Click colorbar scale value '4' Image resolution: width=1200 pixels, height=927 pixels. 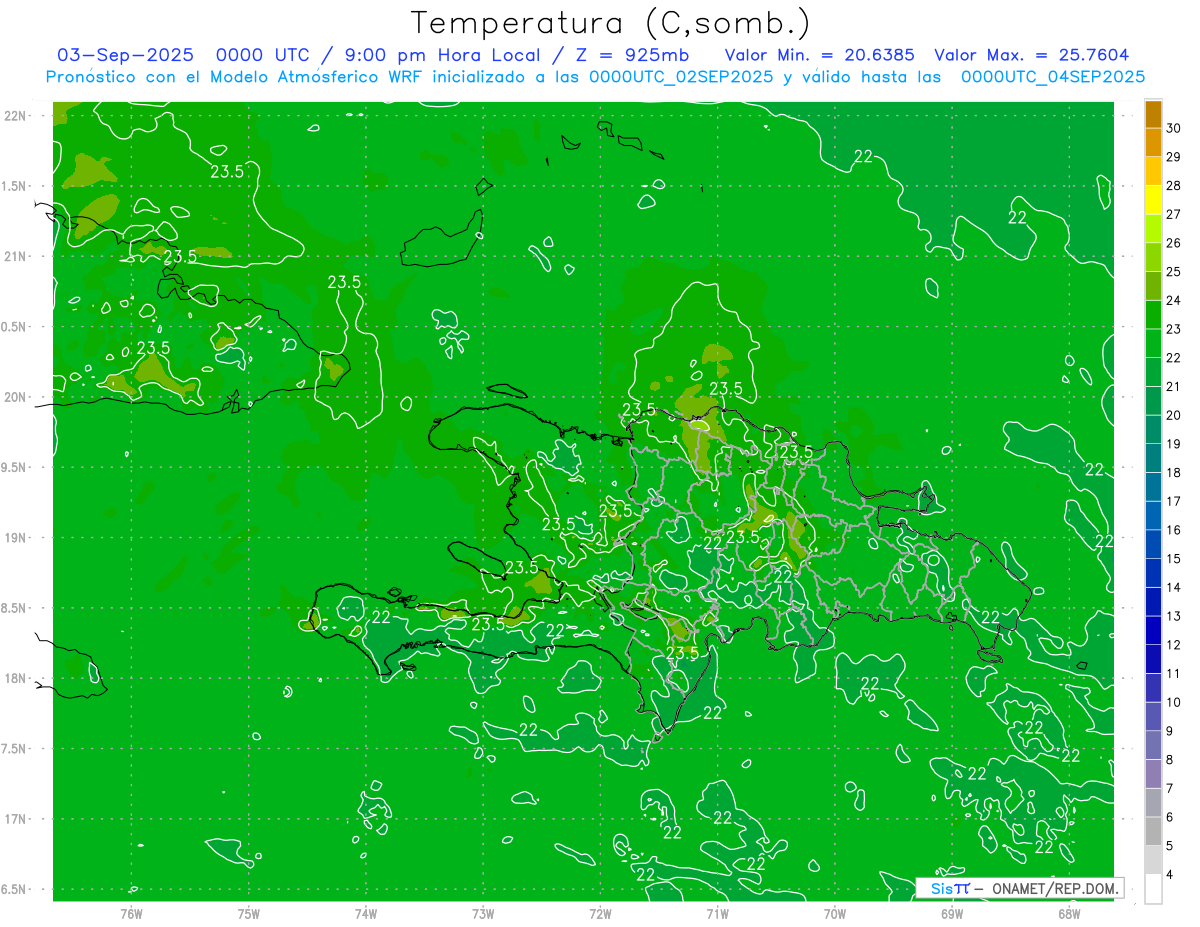point(1171,875)
